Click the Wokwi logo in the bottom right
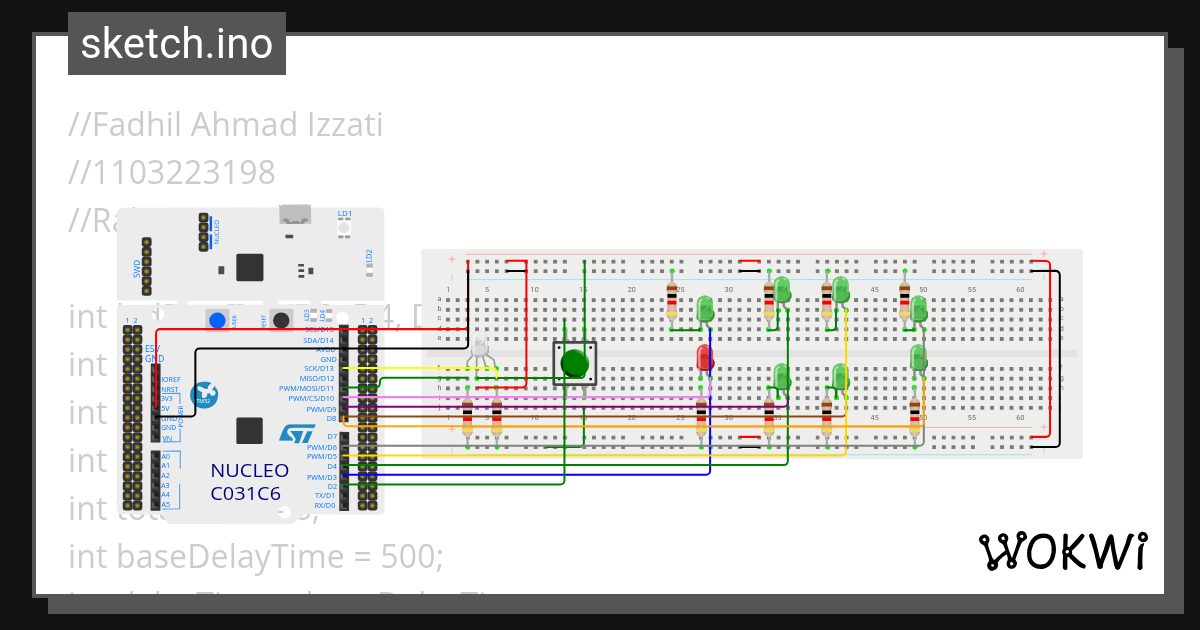 pyautogui.click(x=1065, y=550)
